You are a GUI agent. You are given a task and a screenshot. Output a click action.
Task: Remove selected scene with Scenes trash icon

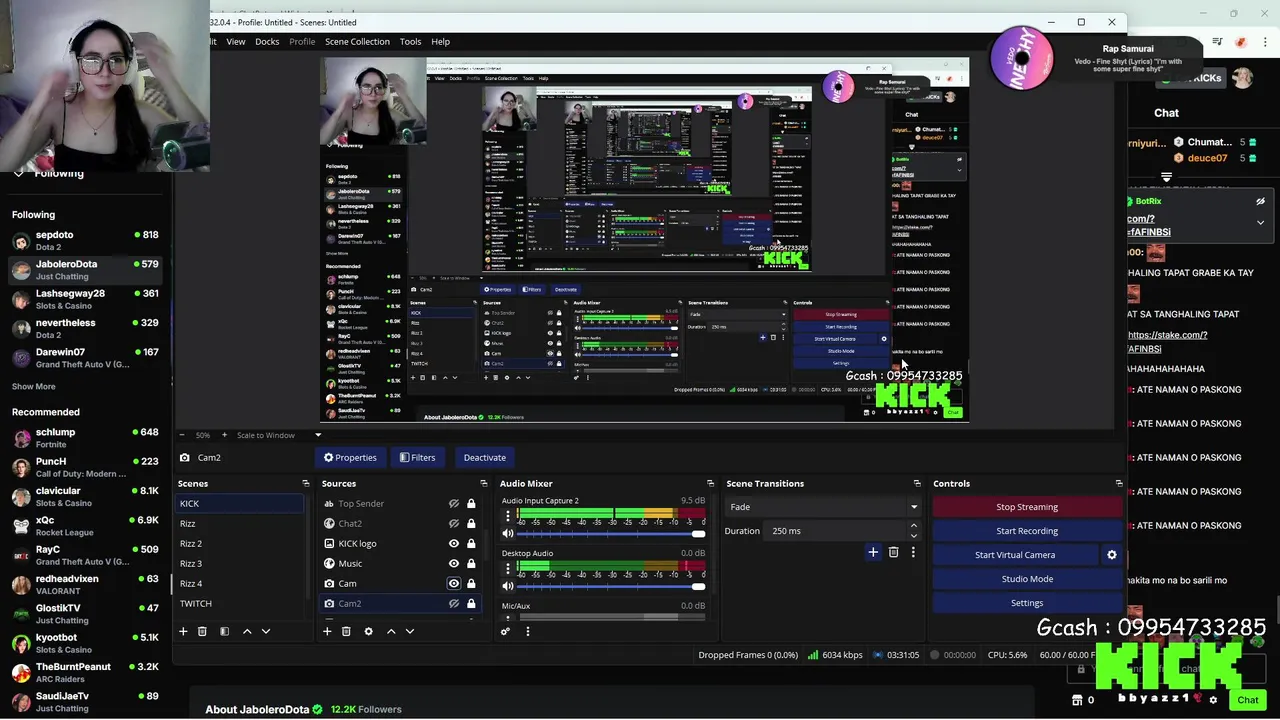coord(202,631)
